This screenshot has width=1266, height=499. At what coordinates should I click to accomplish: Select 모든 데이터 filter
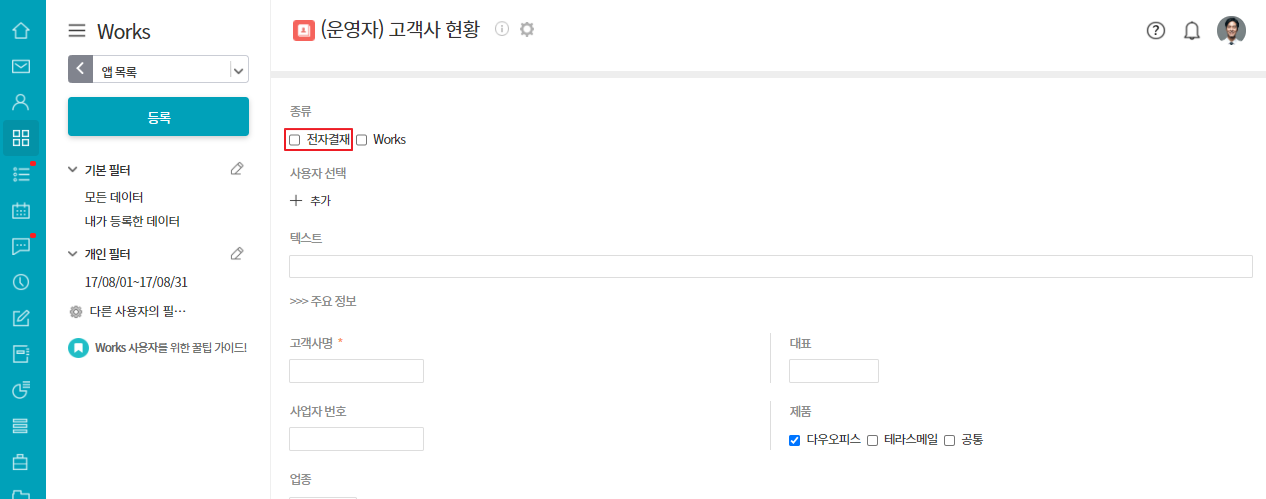[114, 197]
